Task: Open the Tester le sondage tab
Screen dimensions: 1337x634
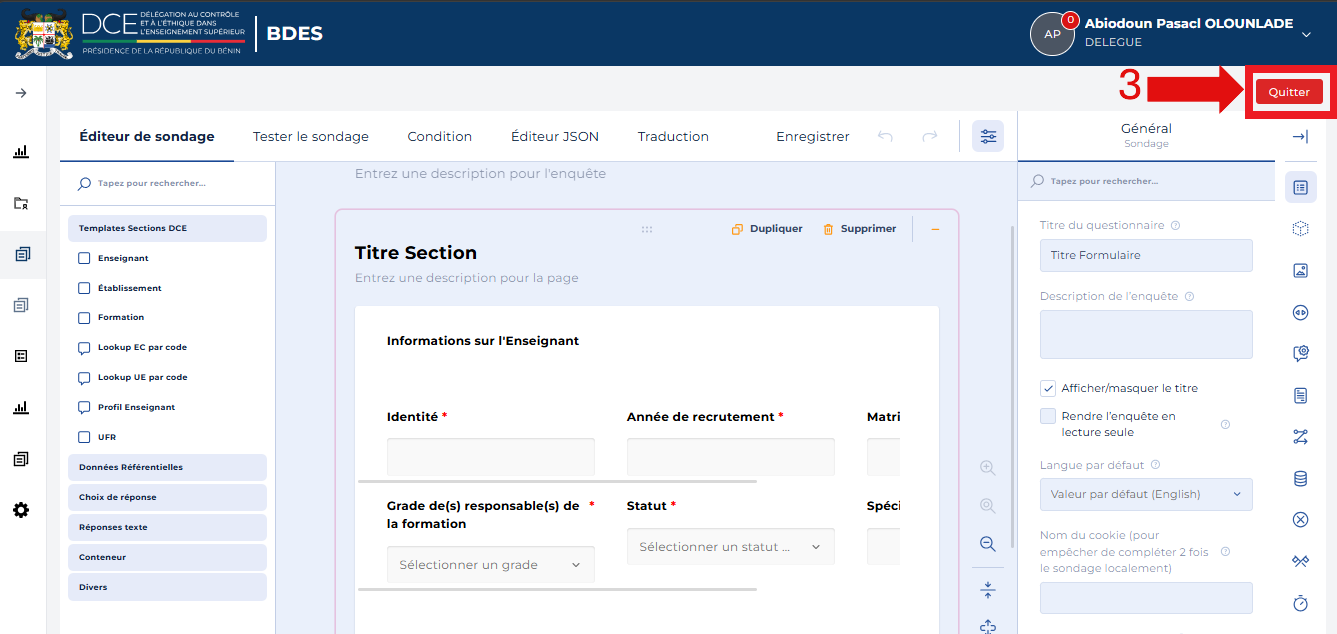Action: tap(311, 137)
